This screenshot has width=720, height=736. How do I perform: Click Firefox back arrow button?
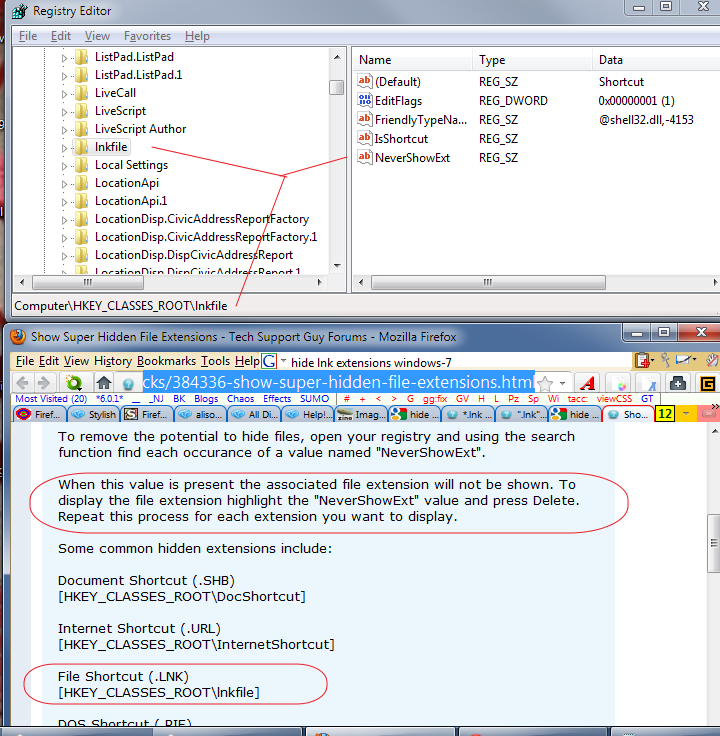tap(22, 383)
